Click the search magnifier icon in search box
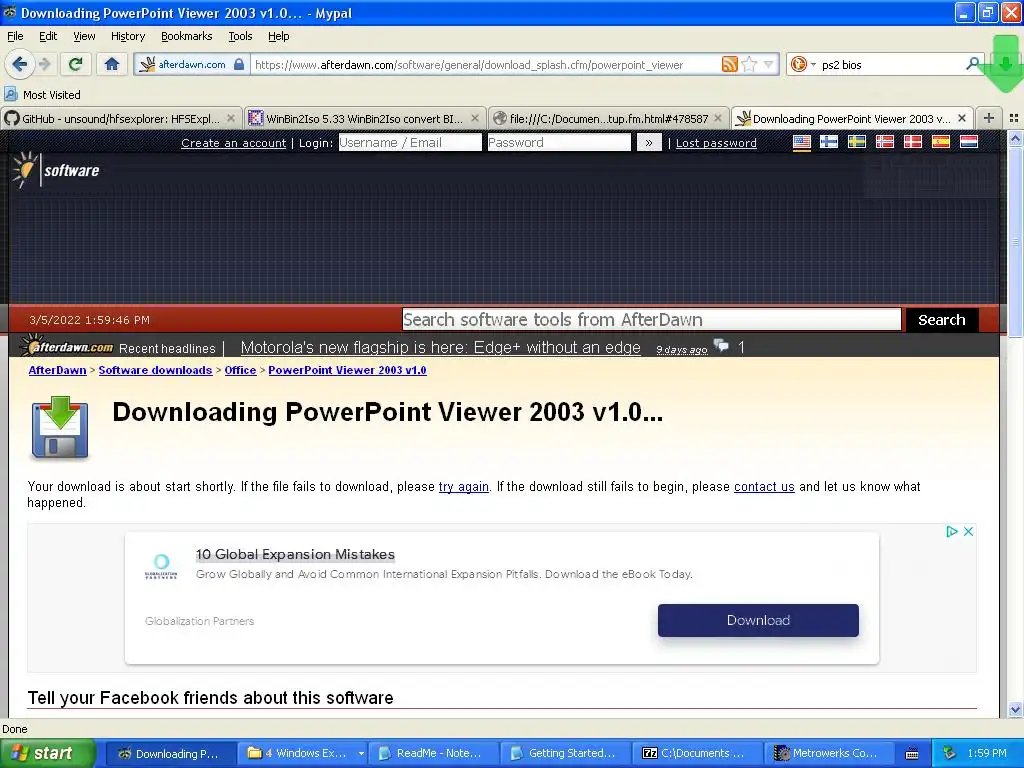The height and width of the screenshot is (768, 1024). click(972, 64)
